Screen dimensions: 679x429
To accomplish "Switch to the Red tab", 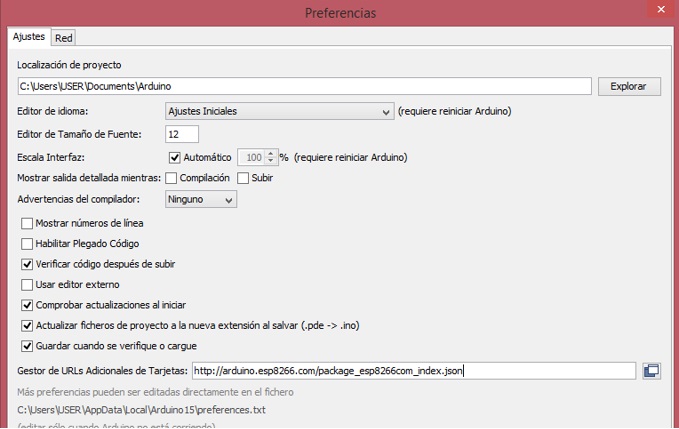I will click(63, 38).
